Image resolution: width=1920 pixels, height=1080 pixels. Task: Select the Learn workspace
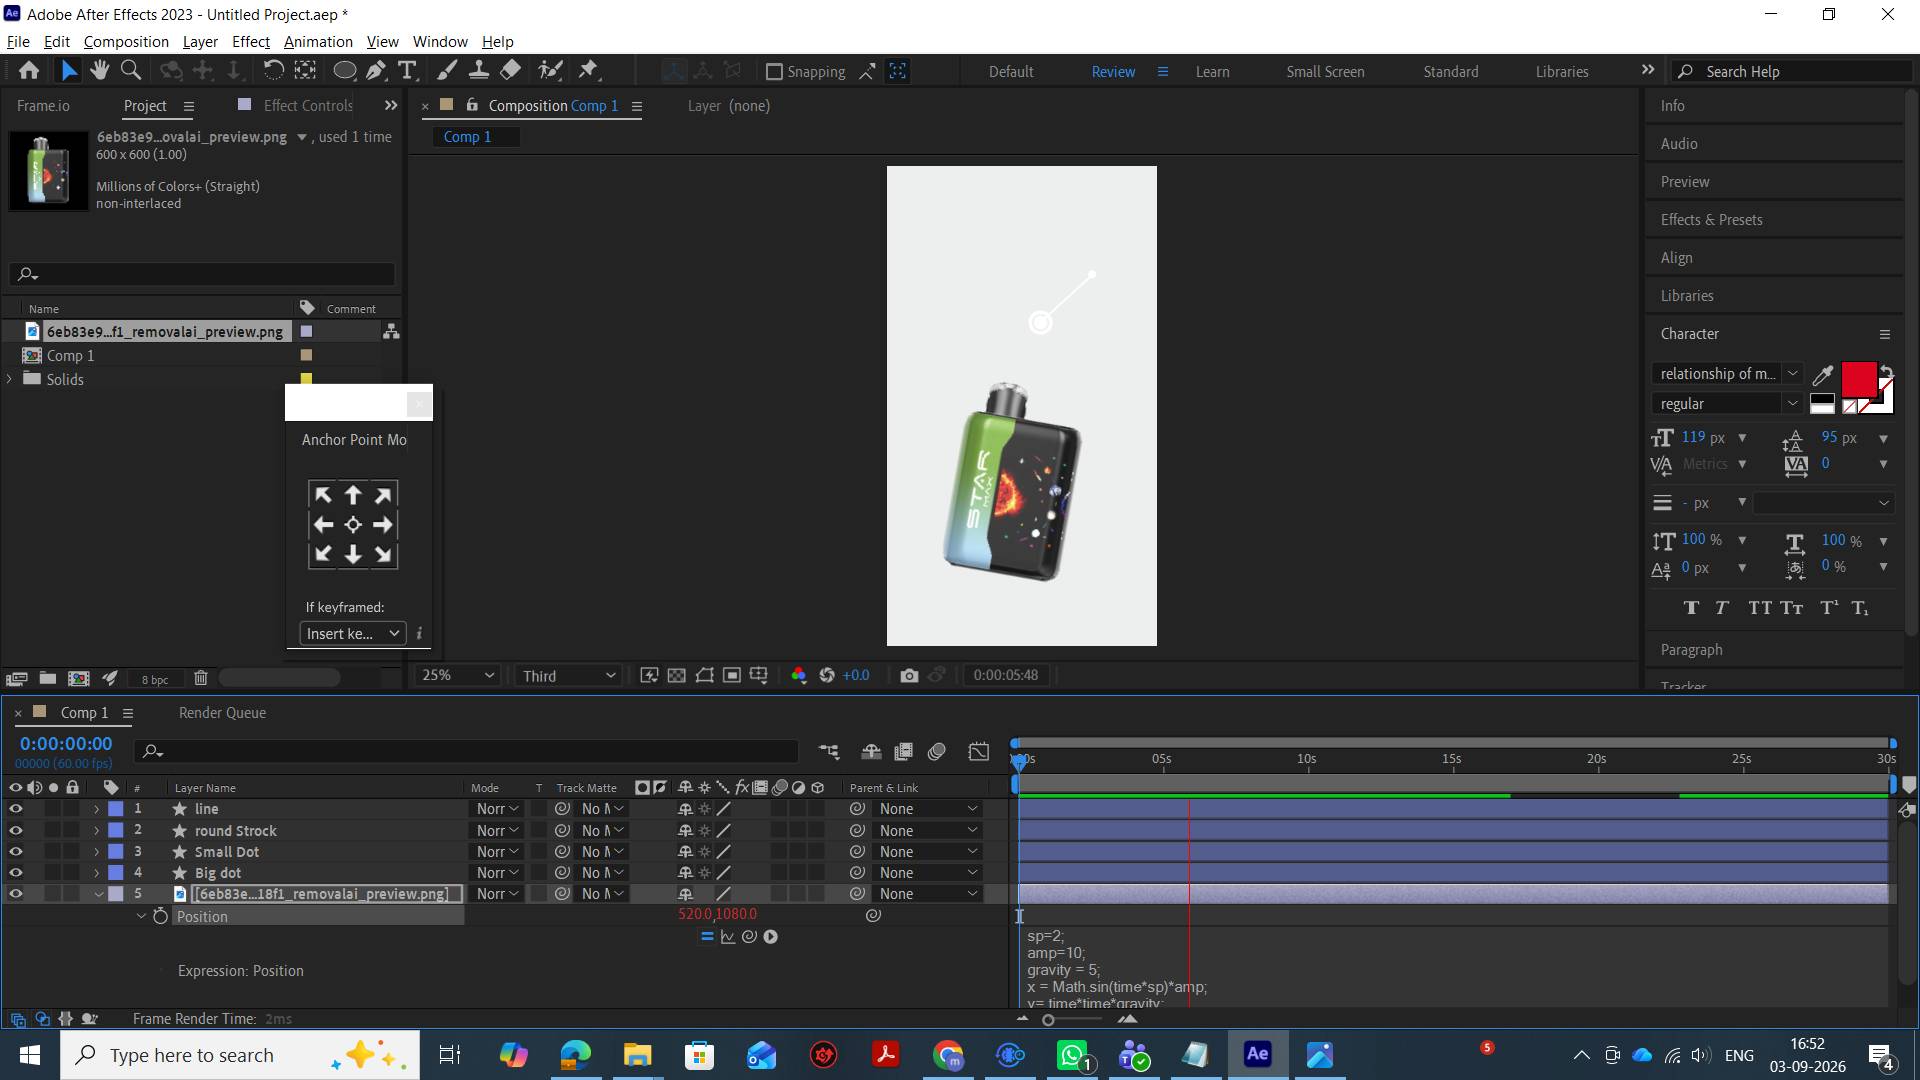click(1212, 72)
